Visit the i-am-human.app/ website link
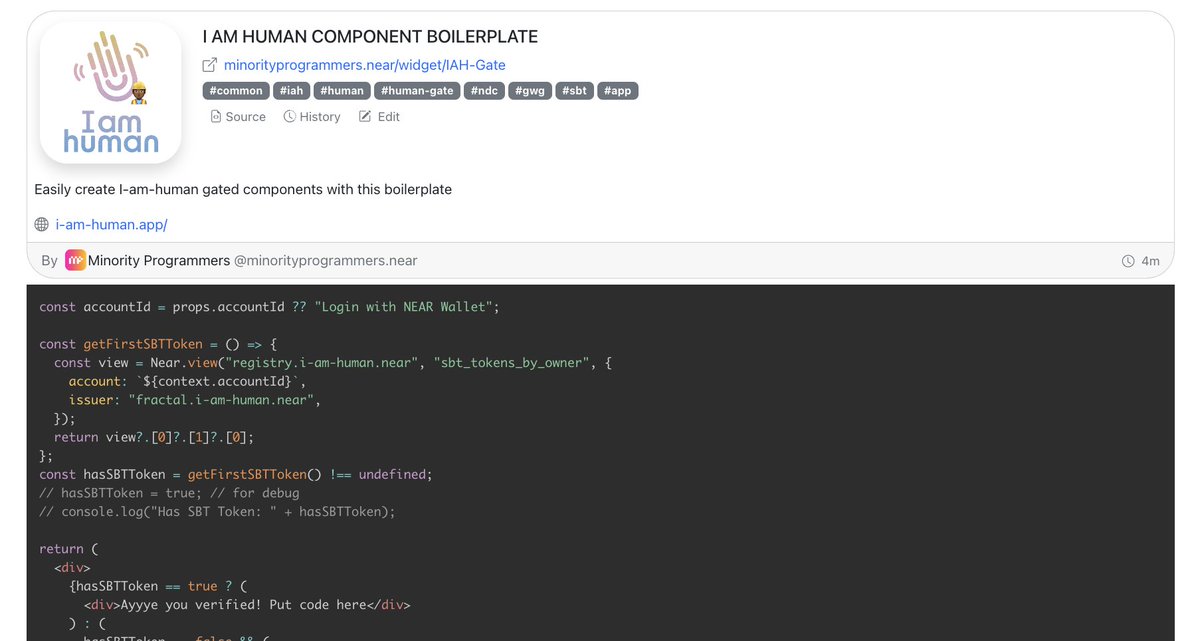Screen dimensions: 1200x641 111,225
